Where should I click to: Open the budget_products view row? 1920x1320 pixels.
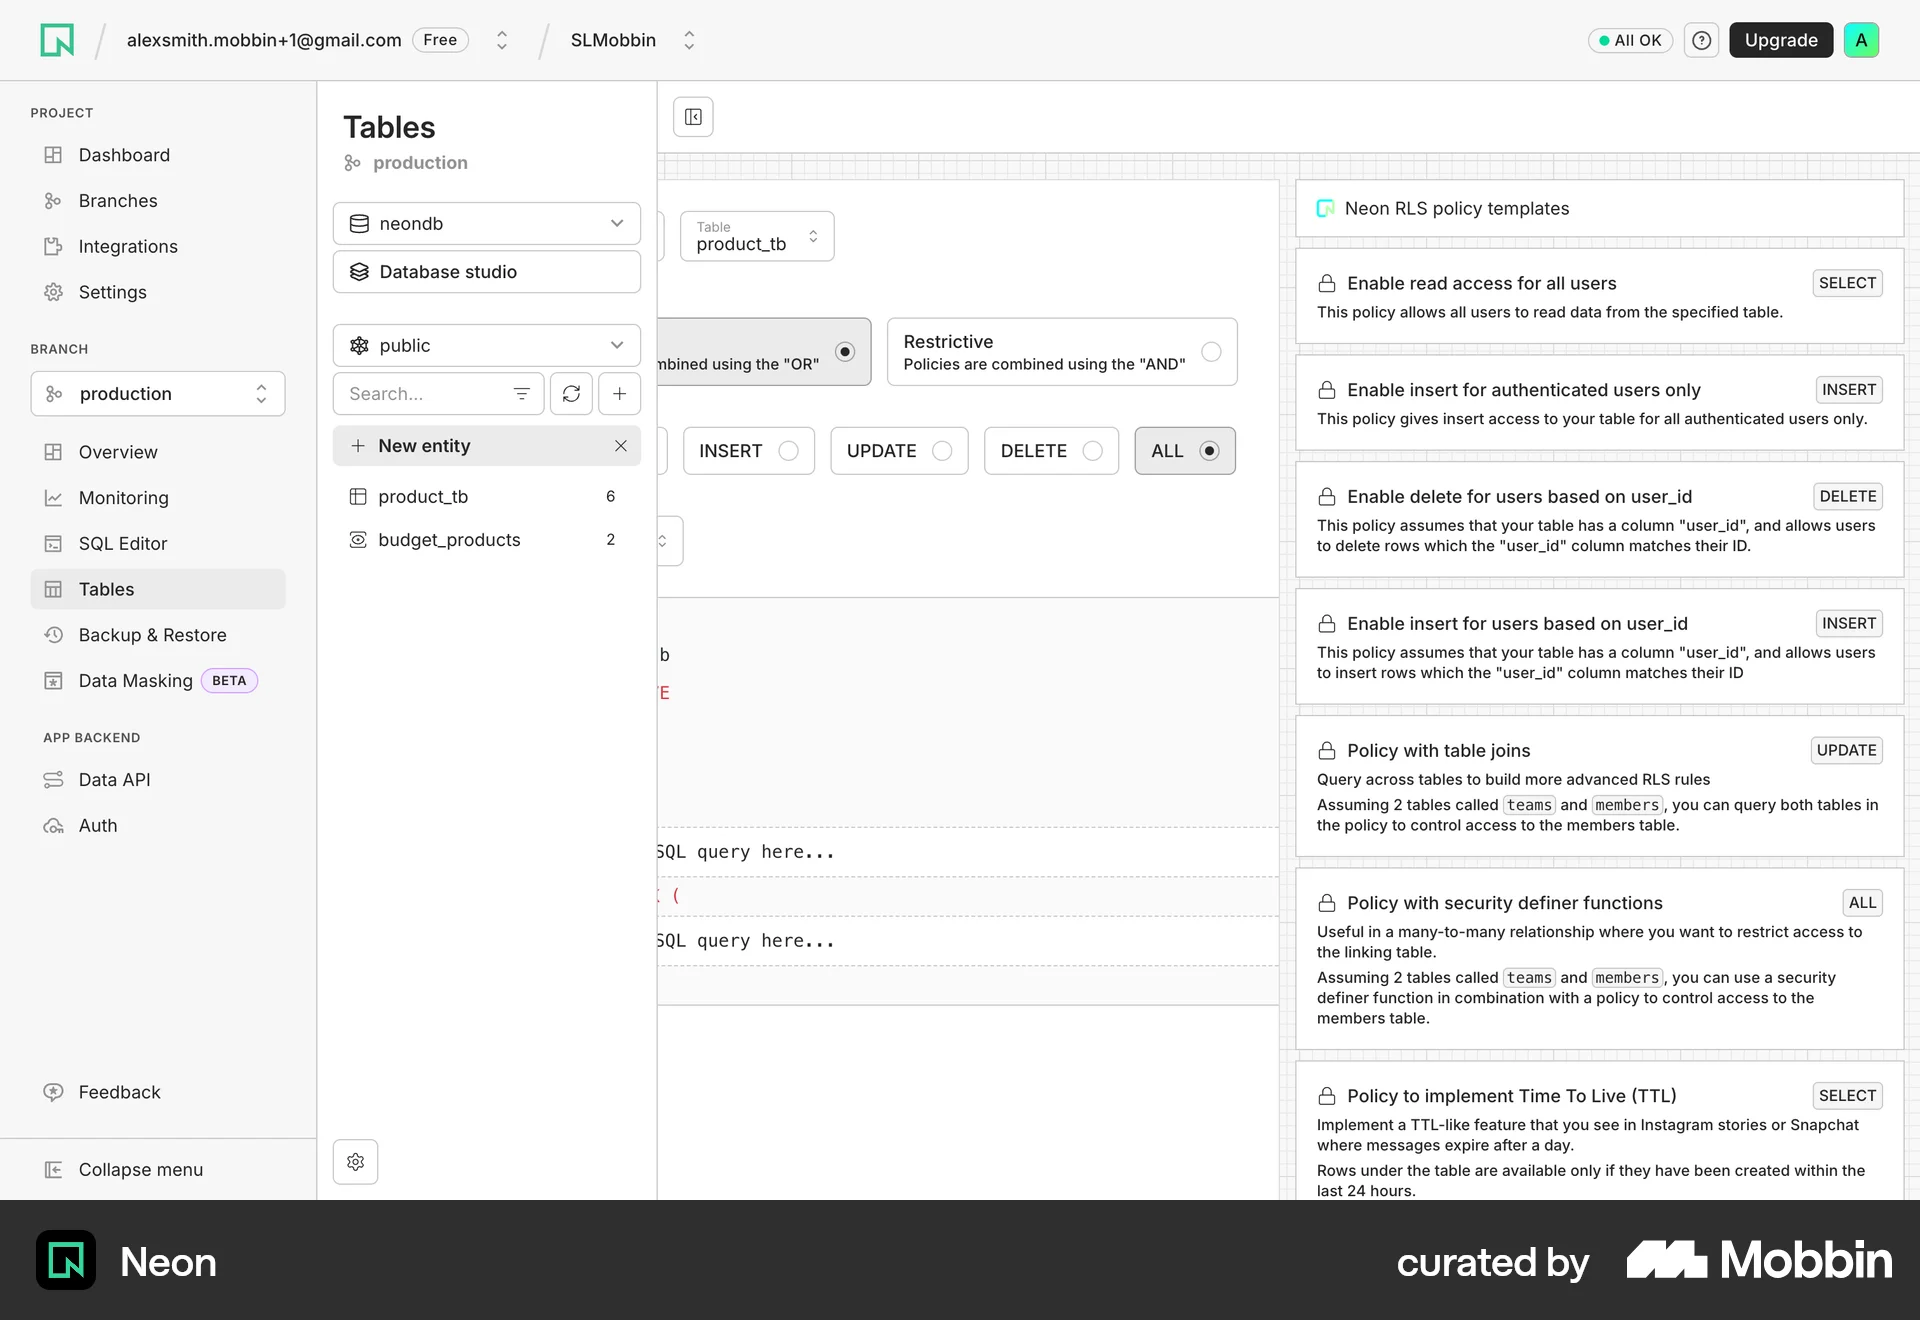[487, 540]
